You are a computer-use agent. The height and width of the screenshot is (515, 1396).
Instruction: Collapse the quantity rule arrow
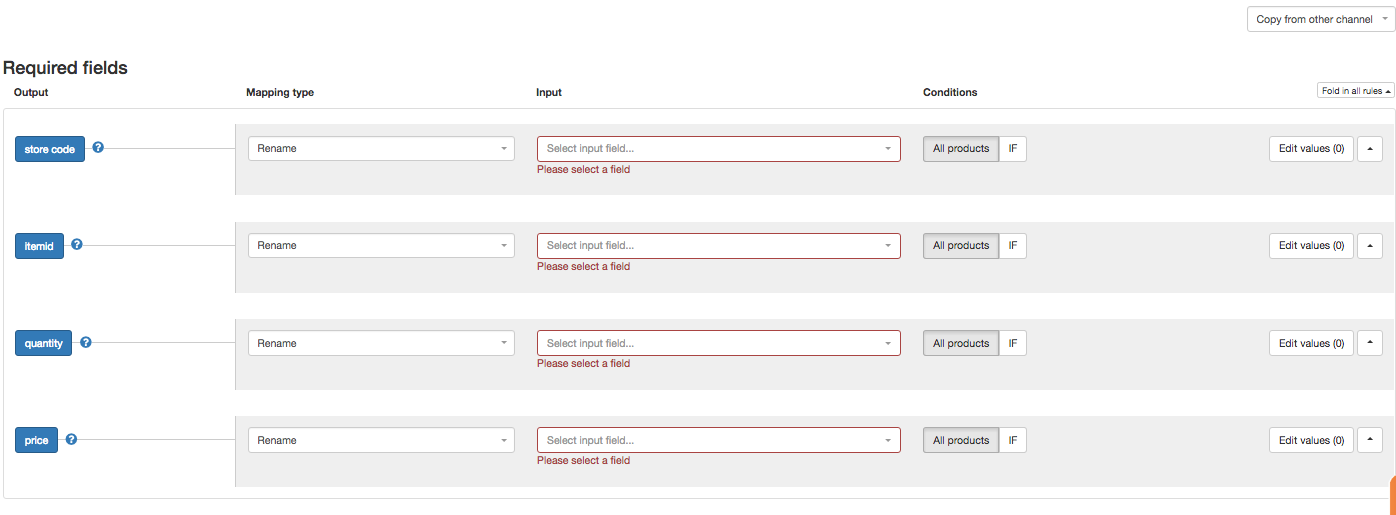(1369, 343)
